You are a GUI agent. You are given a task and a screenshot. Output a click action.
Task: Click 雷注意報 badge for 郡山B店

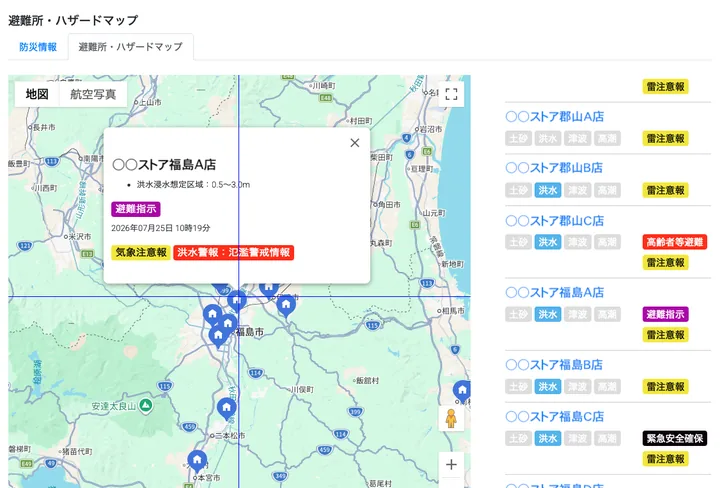(x=665, y=190)
